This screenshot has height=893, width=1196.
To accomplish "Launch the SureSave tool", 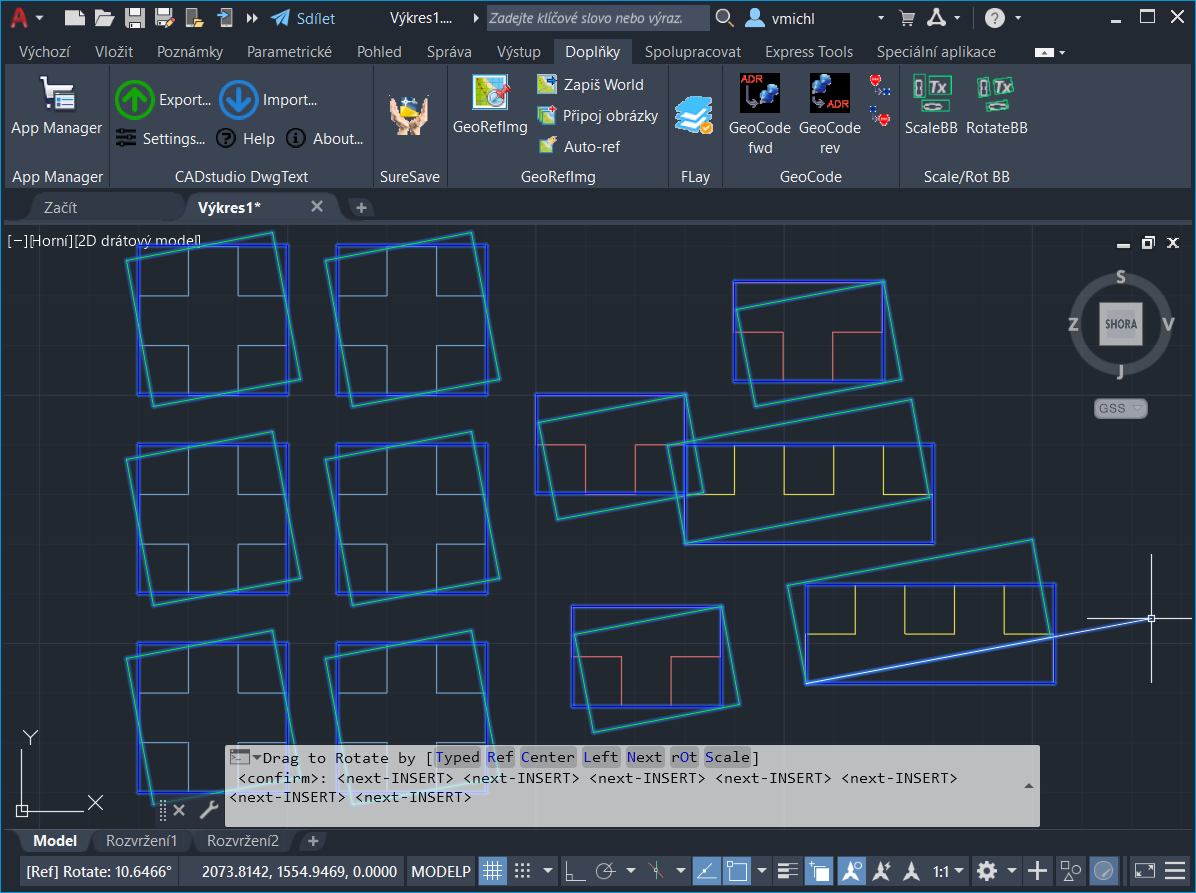I will point(409,115).
